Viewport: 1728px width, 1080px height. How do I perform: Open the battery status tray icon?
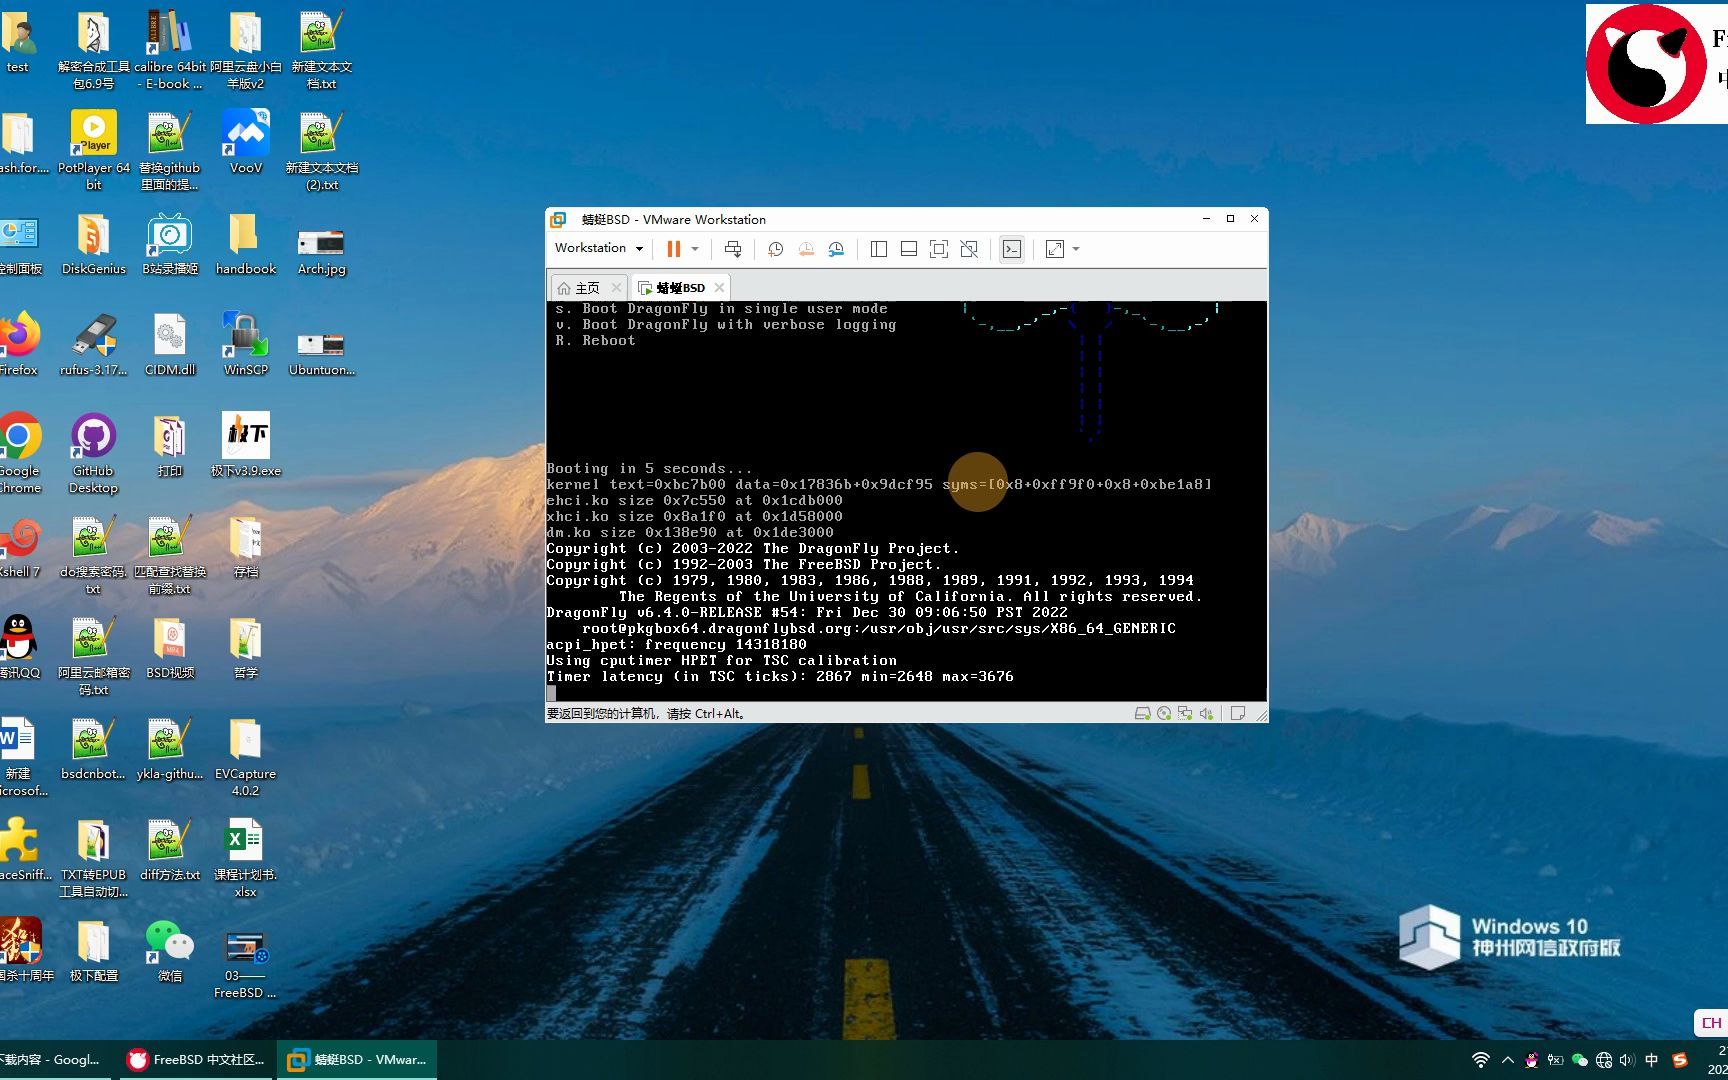point(1555,1060)
